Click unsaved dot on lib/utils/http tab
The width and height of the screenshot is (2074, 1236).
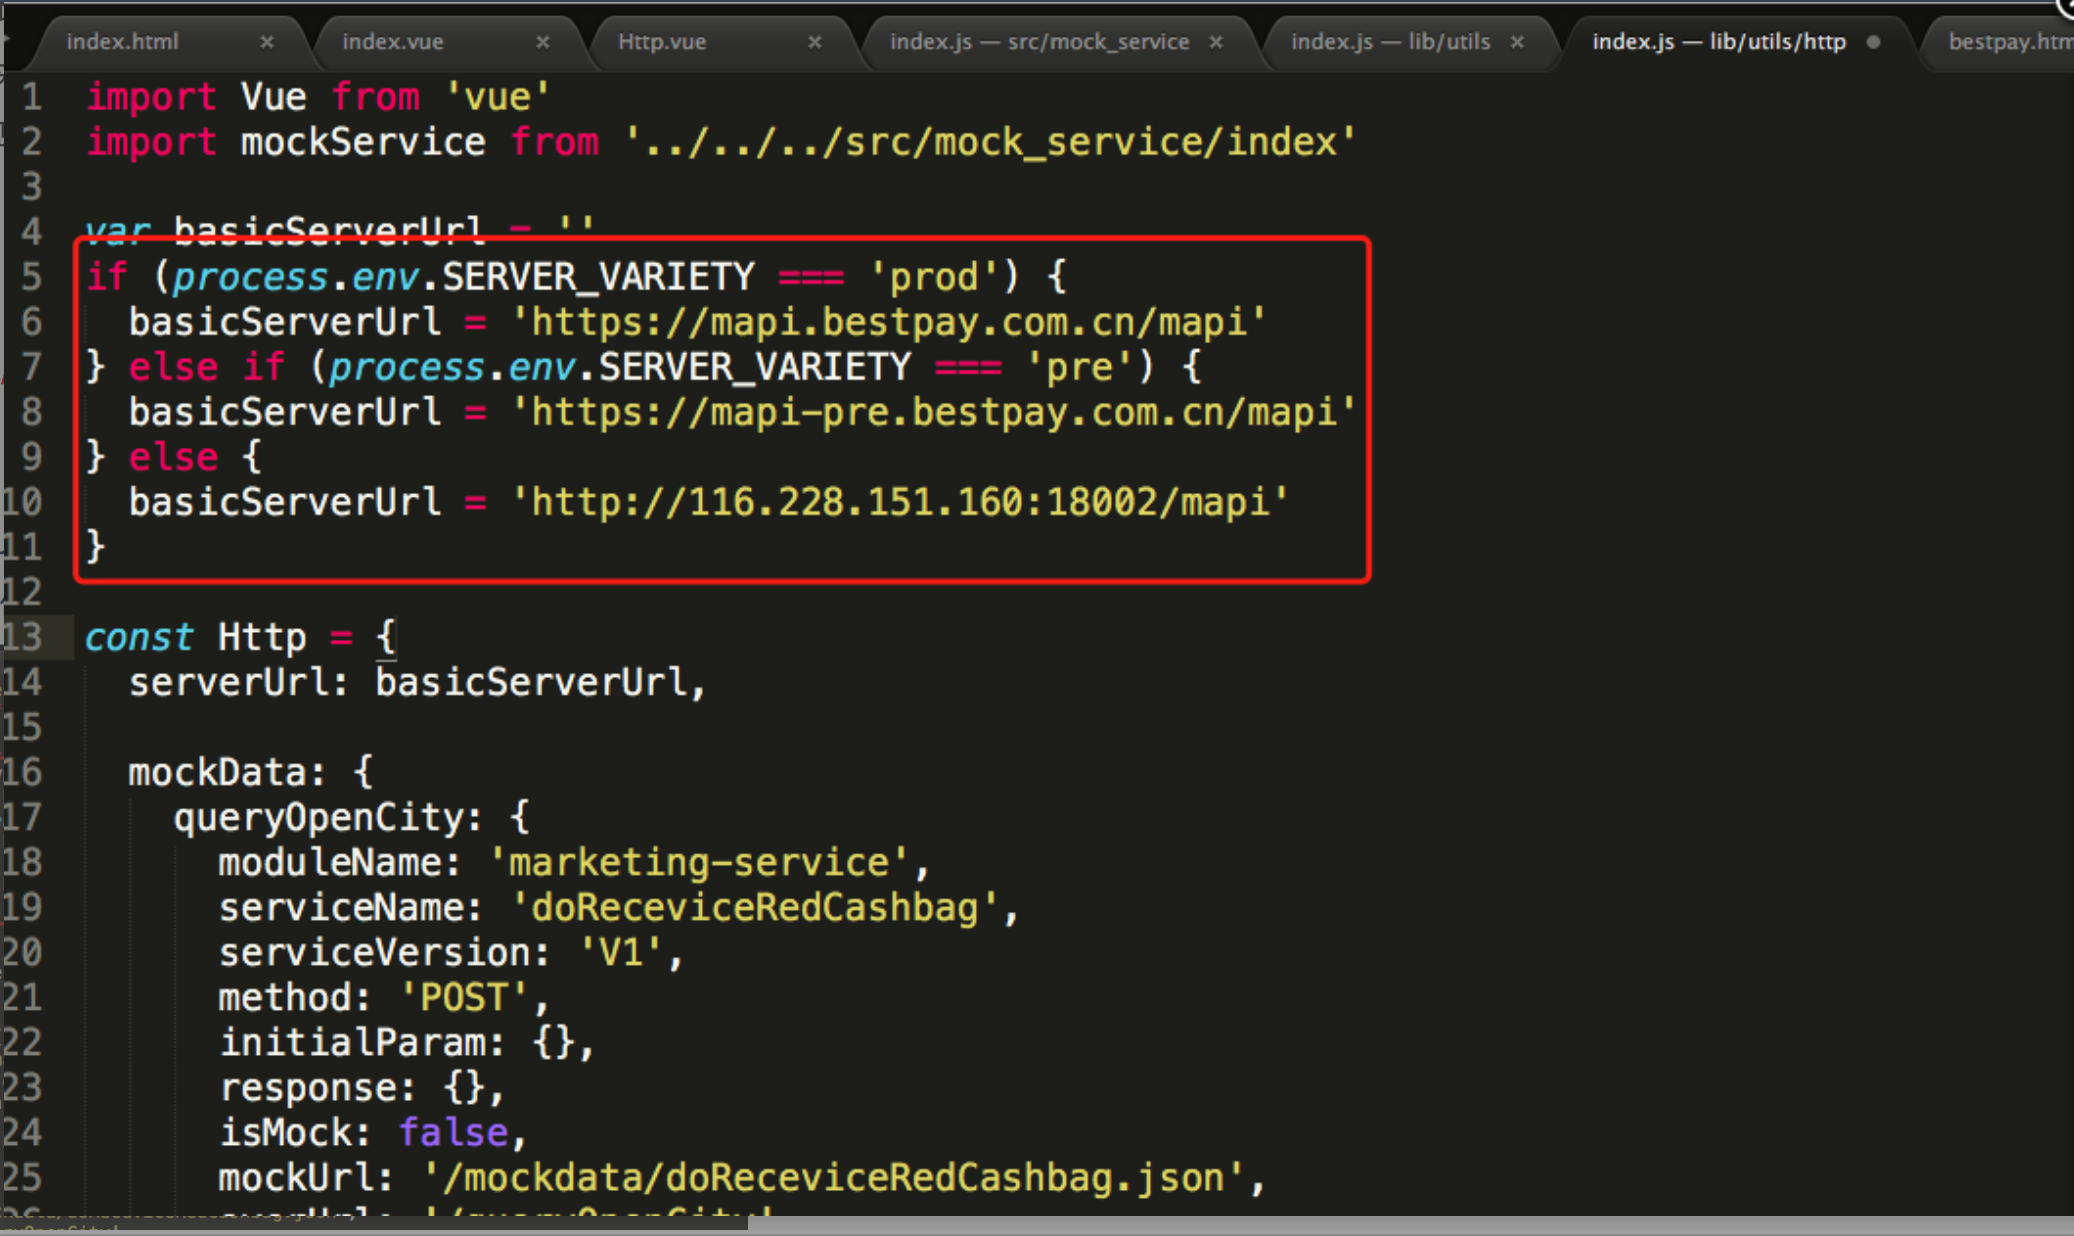pos(1873,42)
